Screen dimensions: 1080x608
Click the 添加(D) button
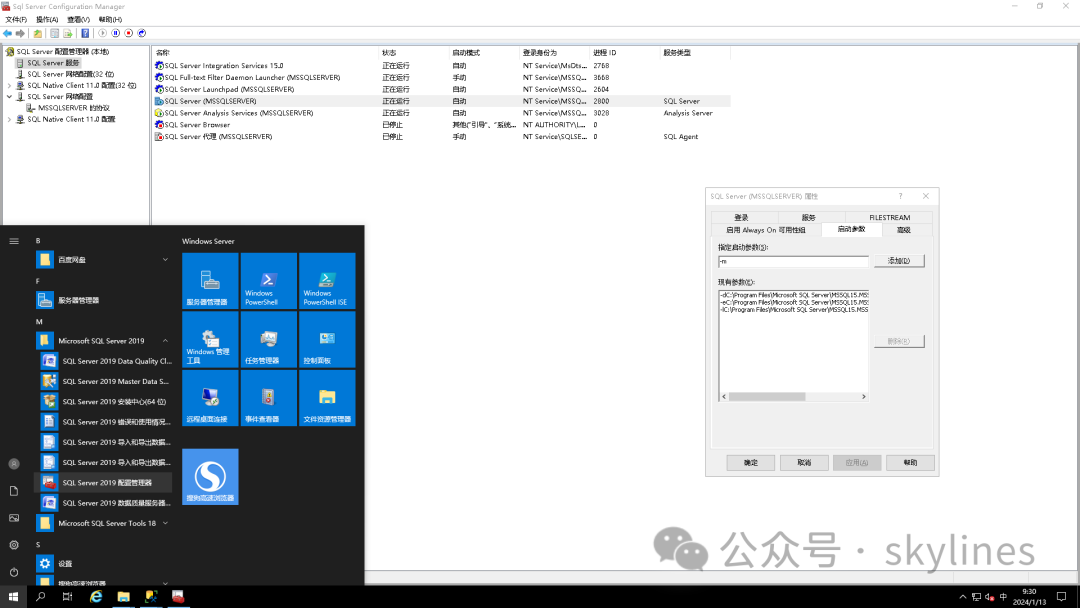coord(899,261)
